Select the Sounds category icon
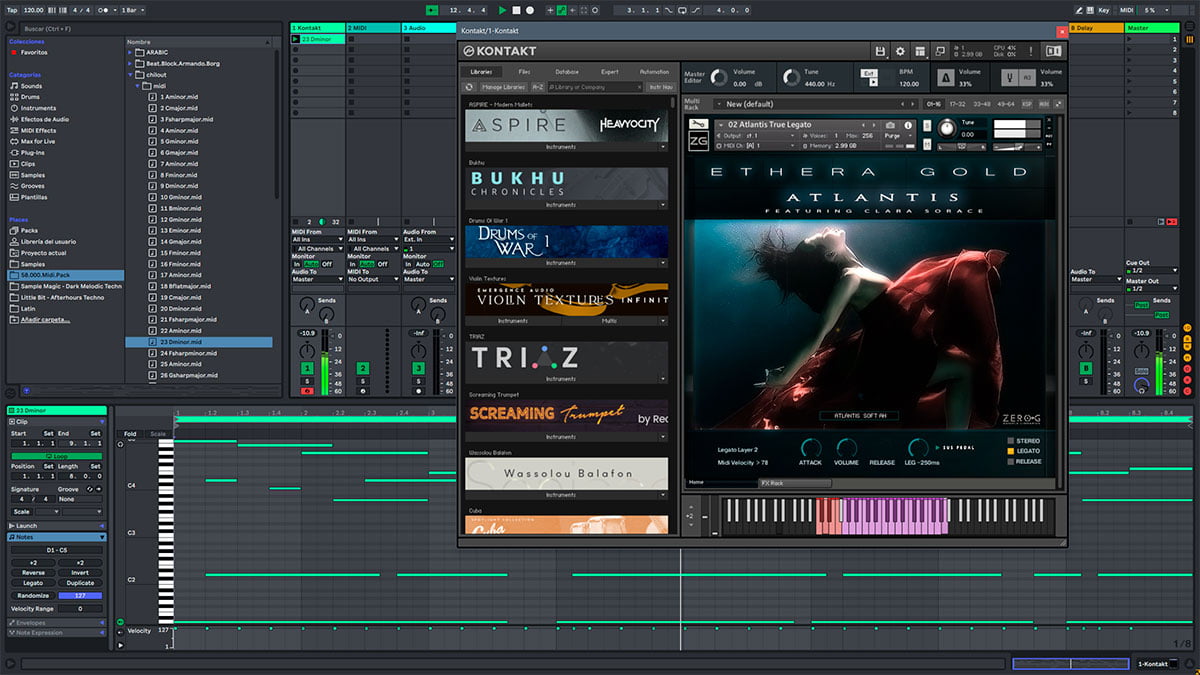The height and width of the screenshot is (675, 1200). click(14, 86)
